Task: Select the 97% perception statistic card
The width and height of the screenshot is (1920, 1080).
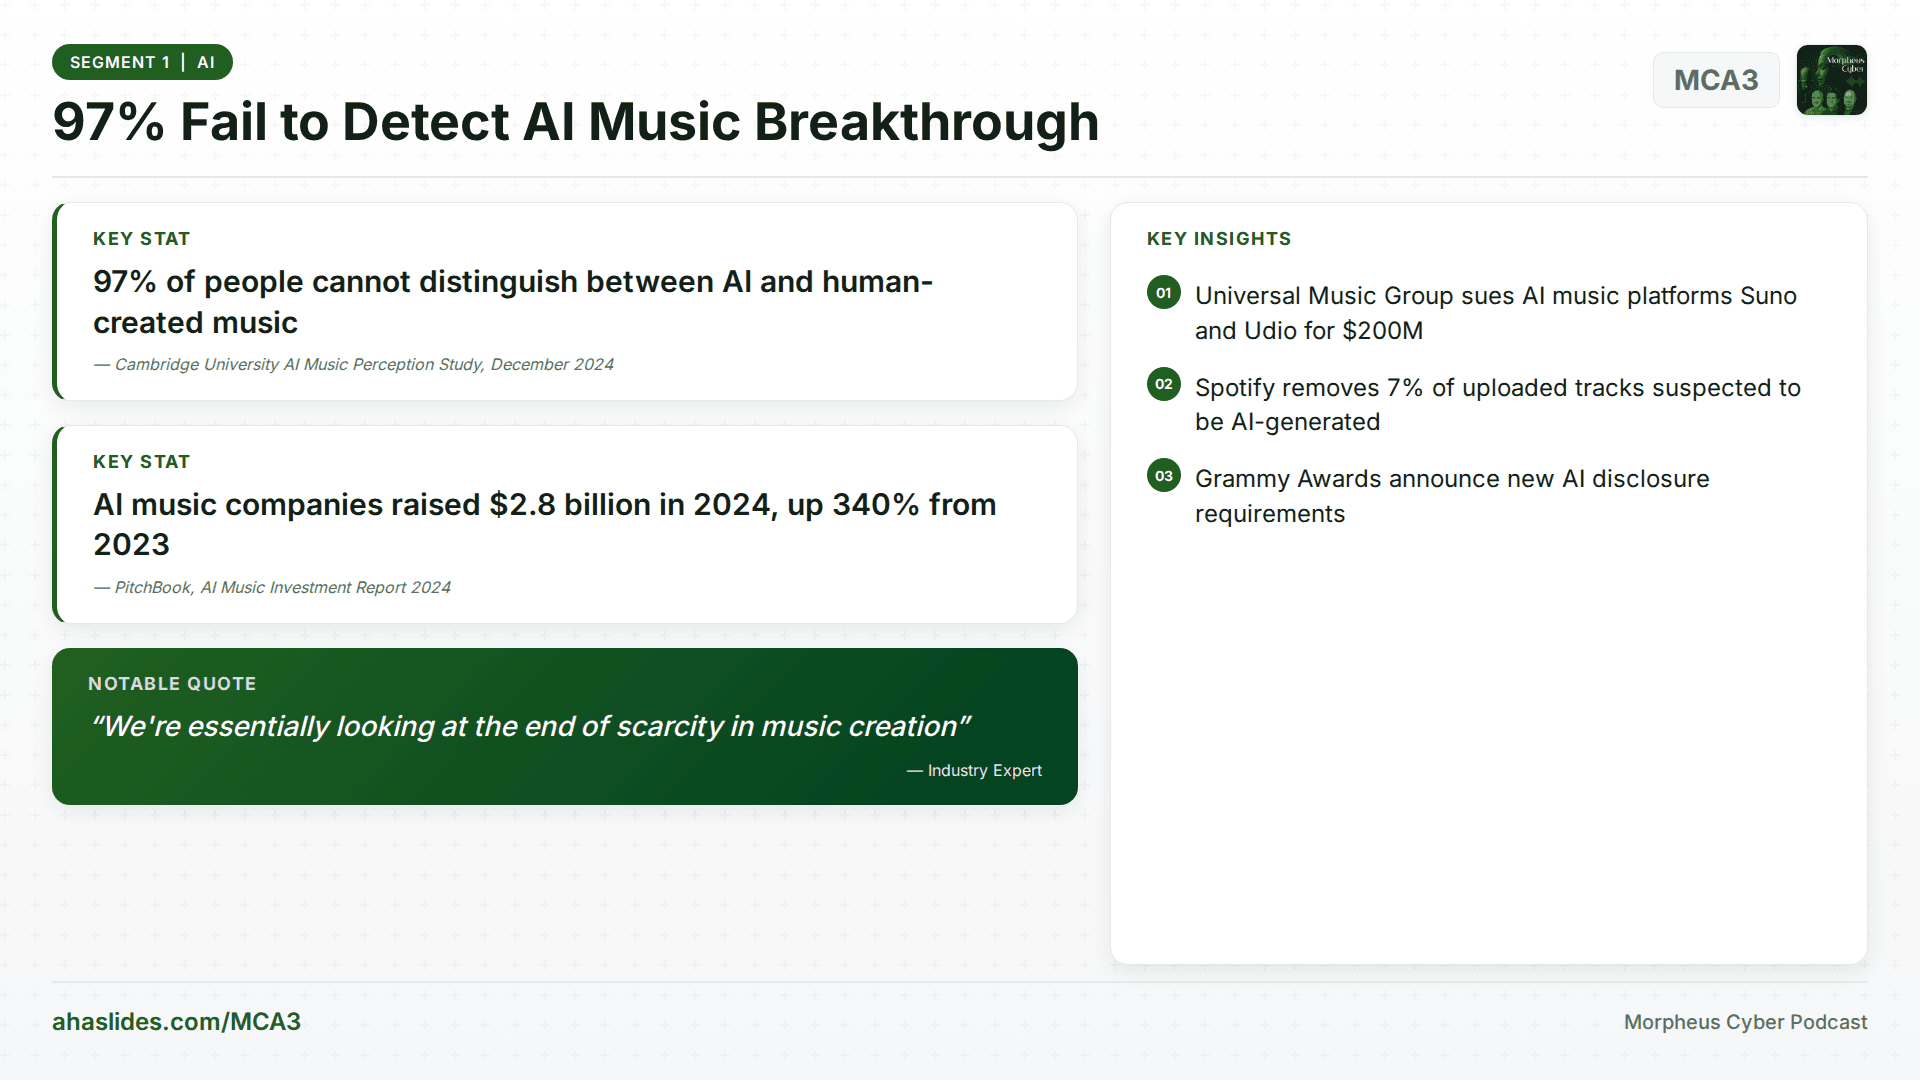Action: click(565, 301)
